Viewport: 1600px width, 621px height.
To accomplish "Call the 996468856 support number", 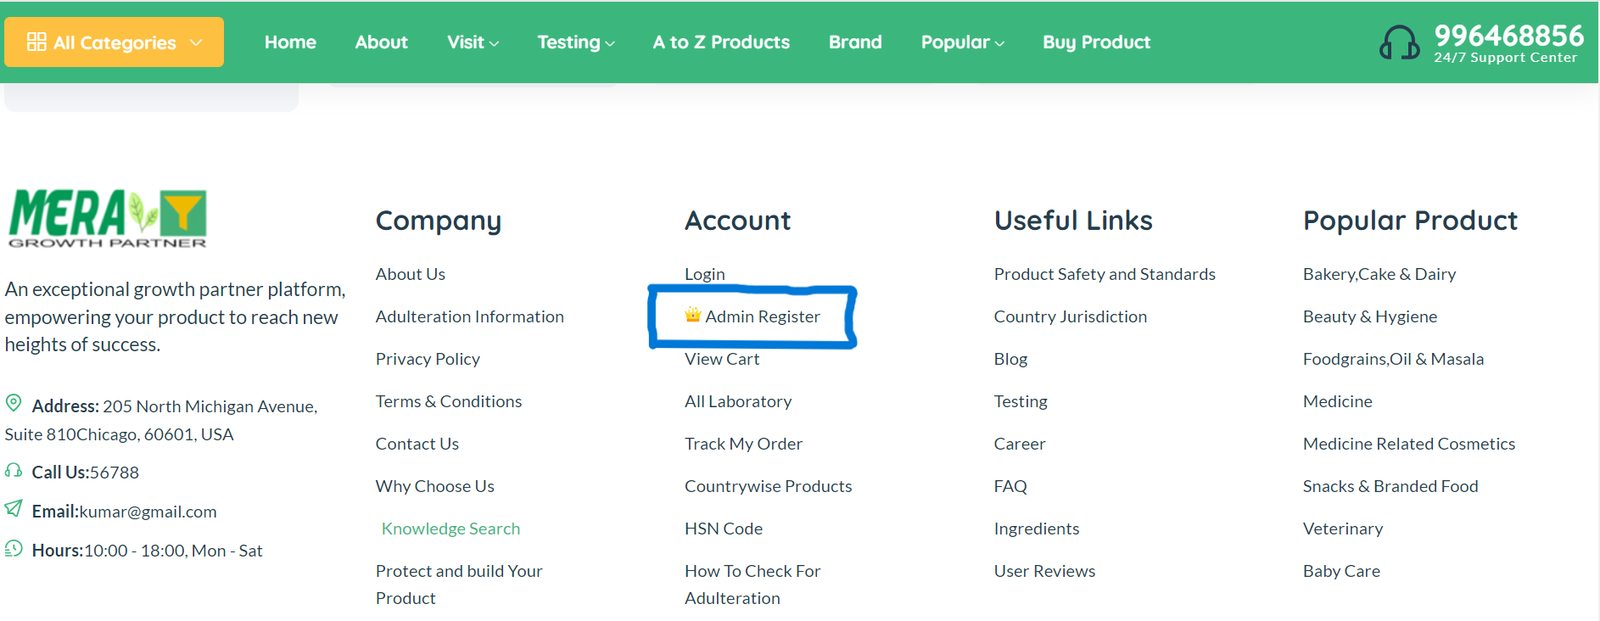I will (1508, 36).
